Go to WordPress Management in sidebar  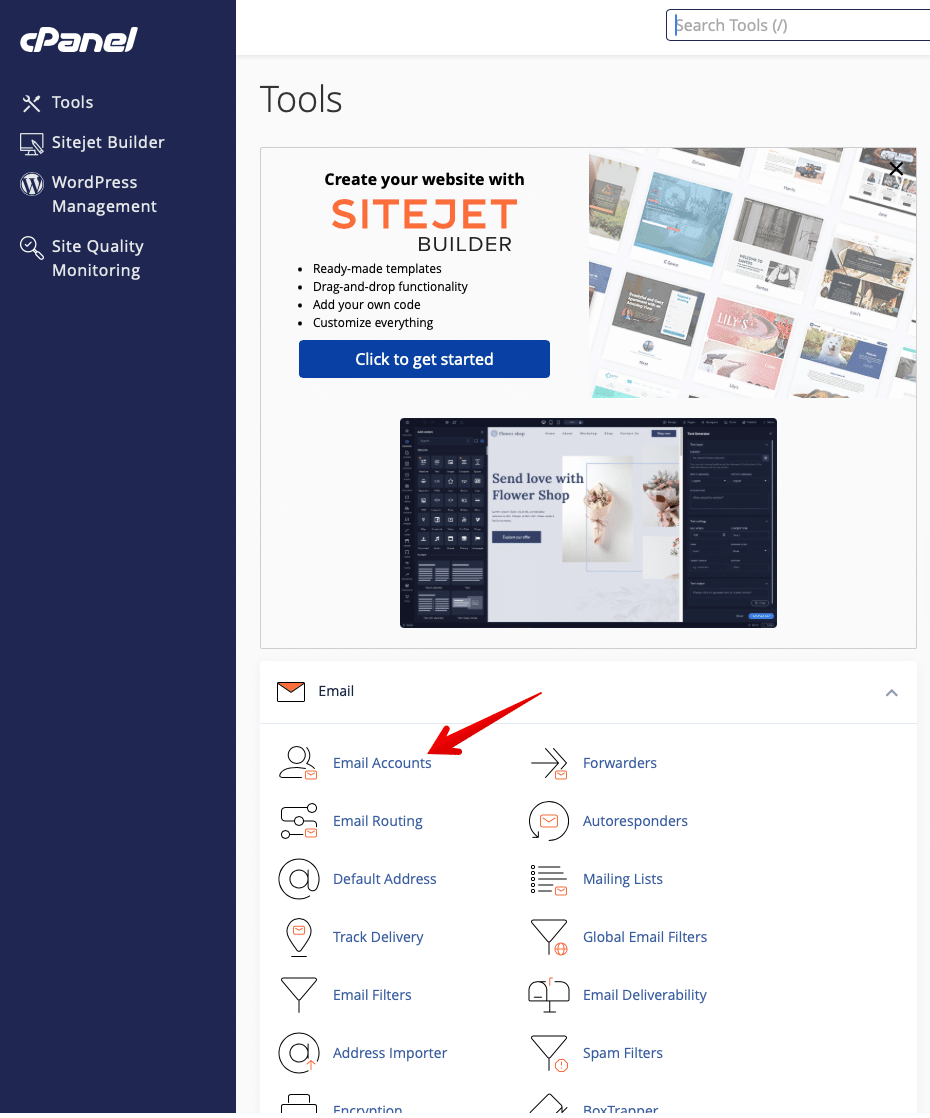[x=104, y=195]
